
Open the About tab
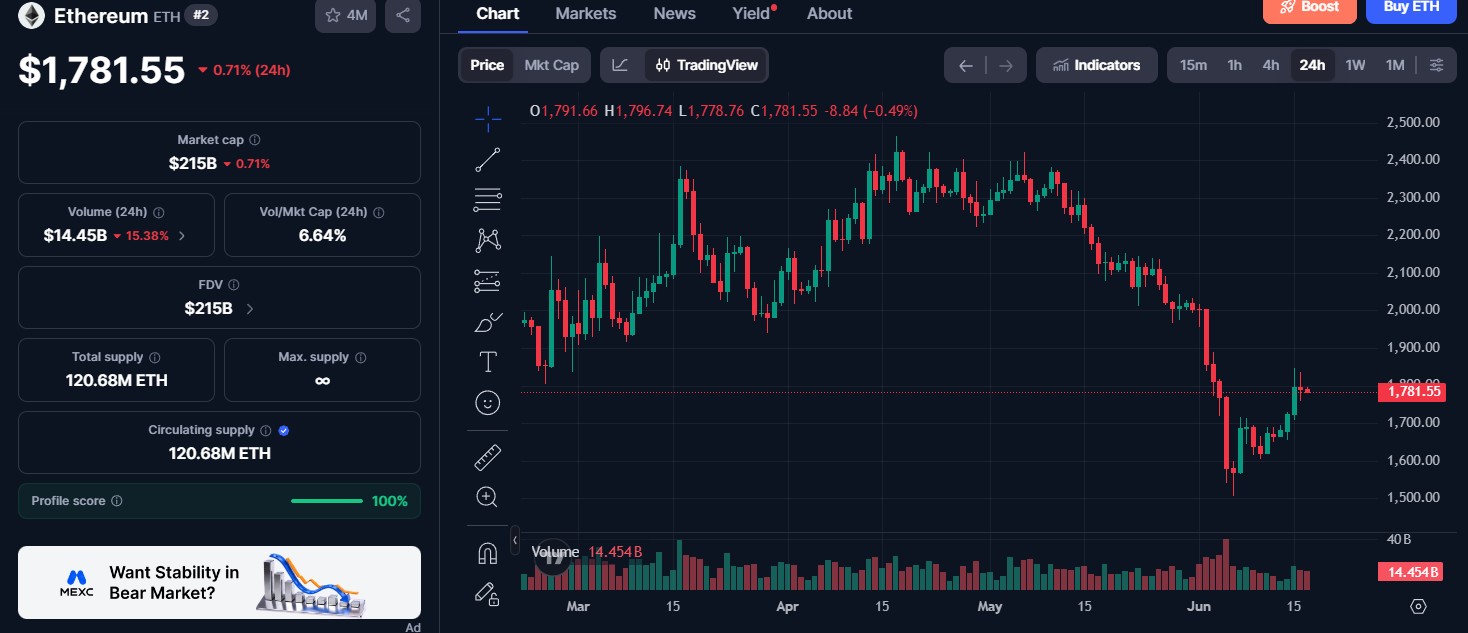click(830, 14)
